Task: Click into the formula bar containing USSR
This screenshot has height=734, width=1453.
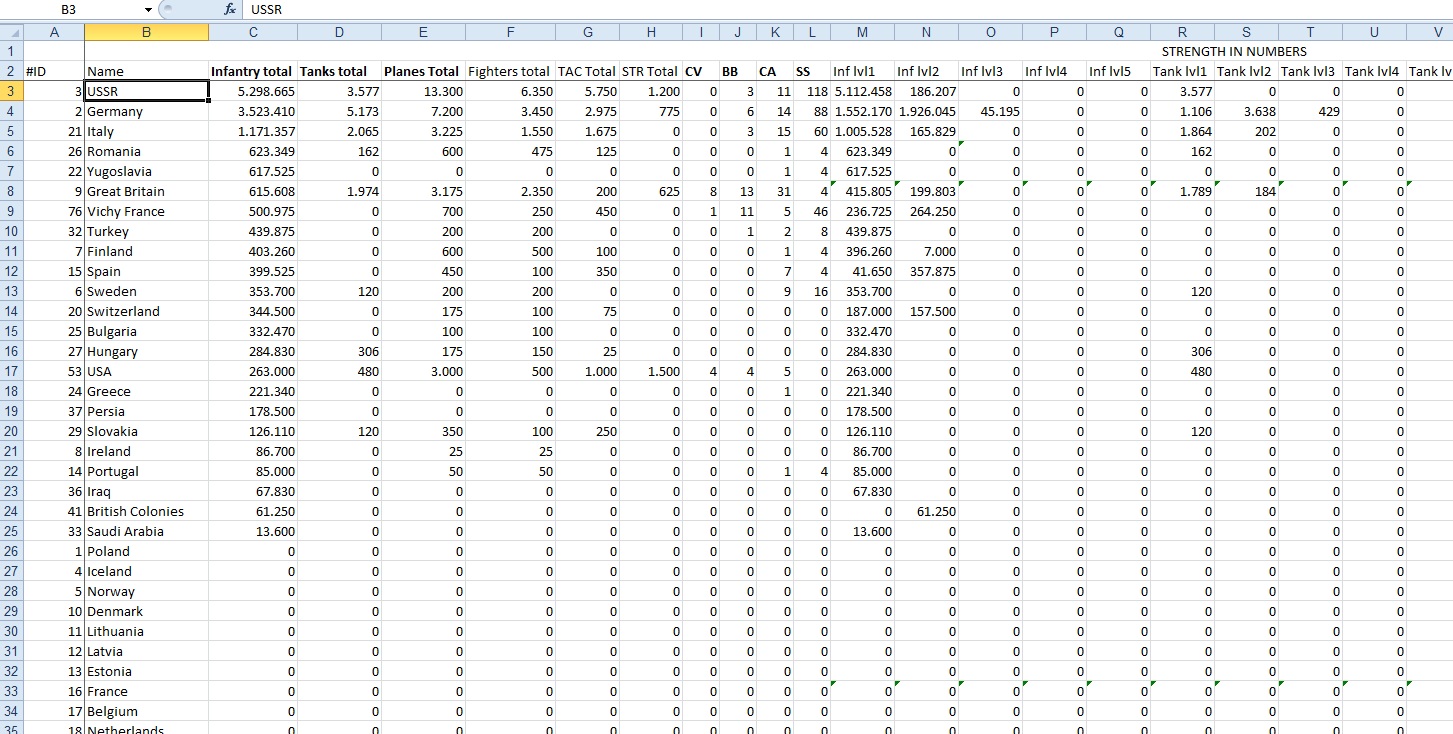Action: tap(848, 9)
